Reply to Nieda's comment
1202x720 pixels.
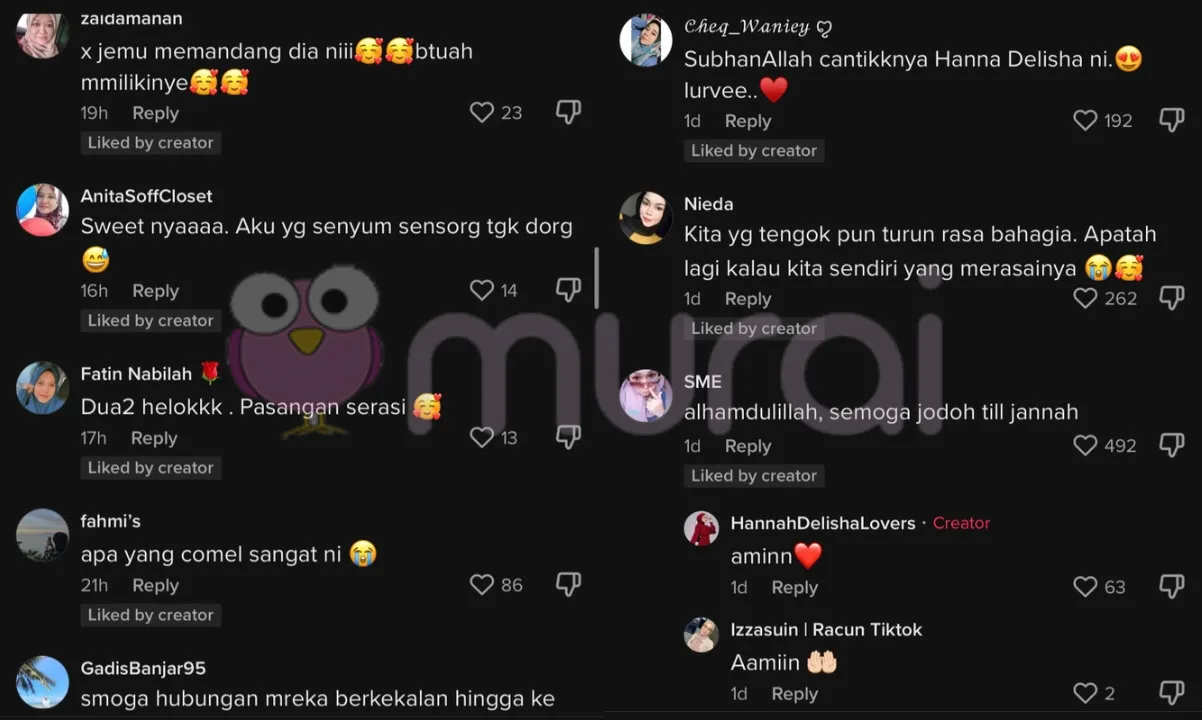748,299
